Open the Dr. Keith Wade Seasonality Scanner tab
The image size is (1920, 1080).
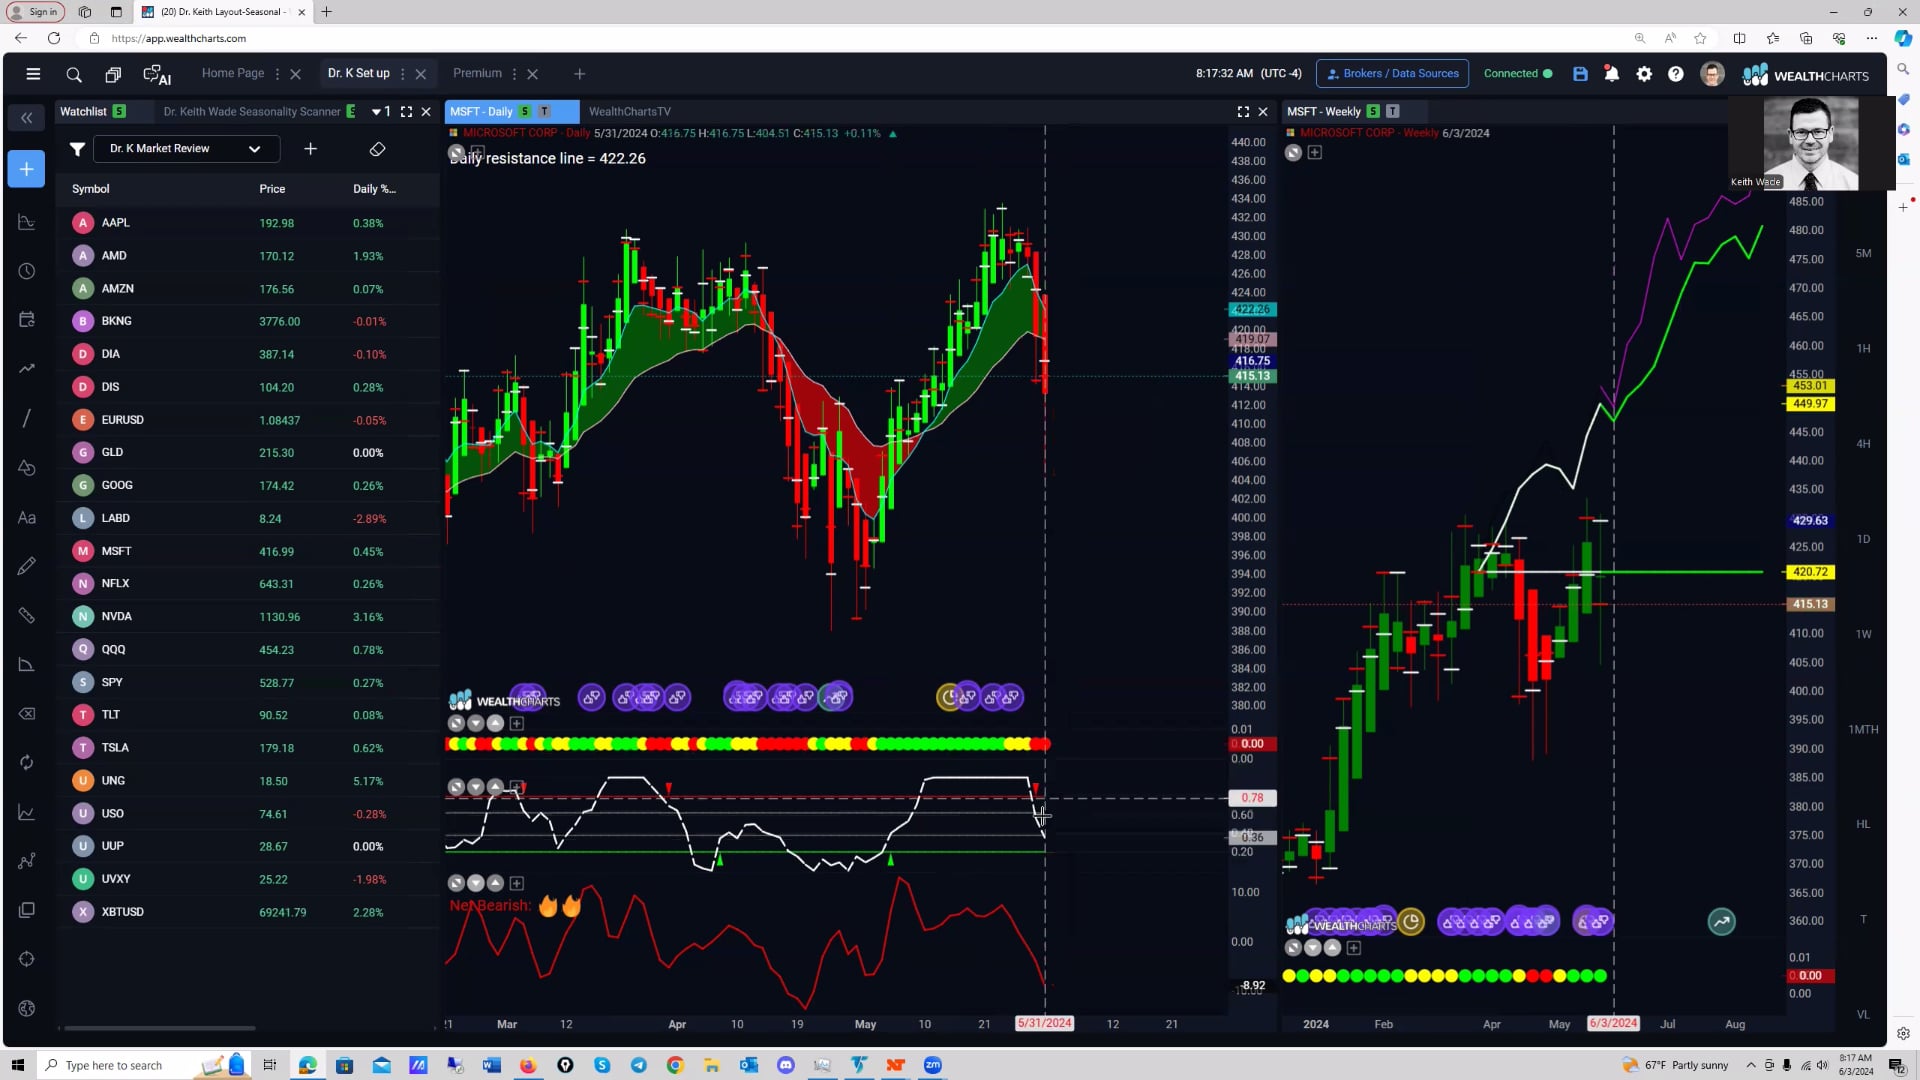click(x=252, y=112)
